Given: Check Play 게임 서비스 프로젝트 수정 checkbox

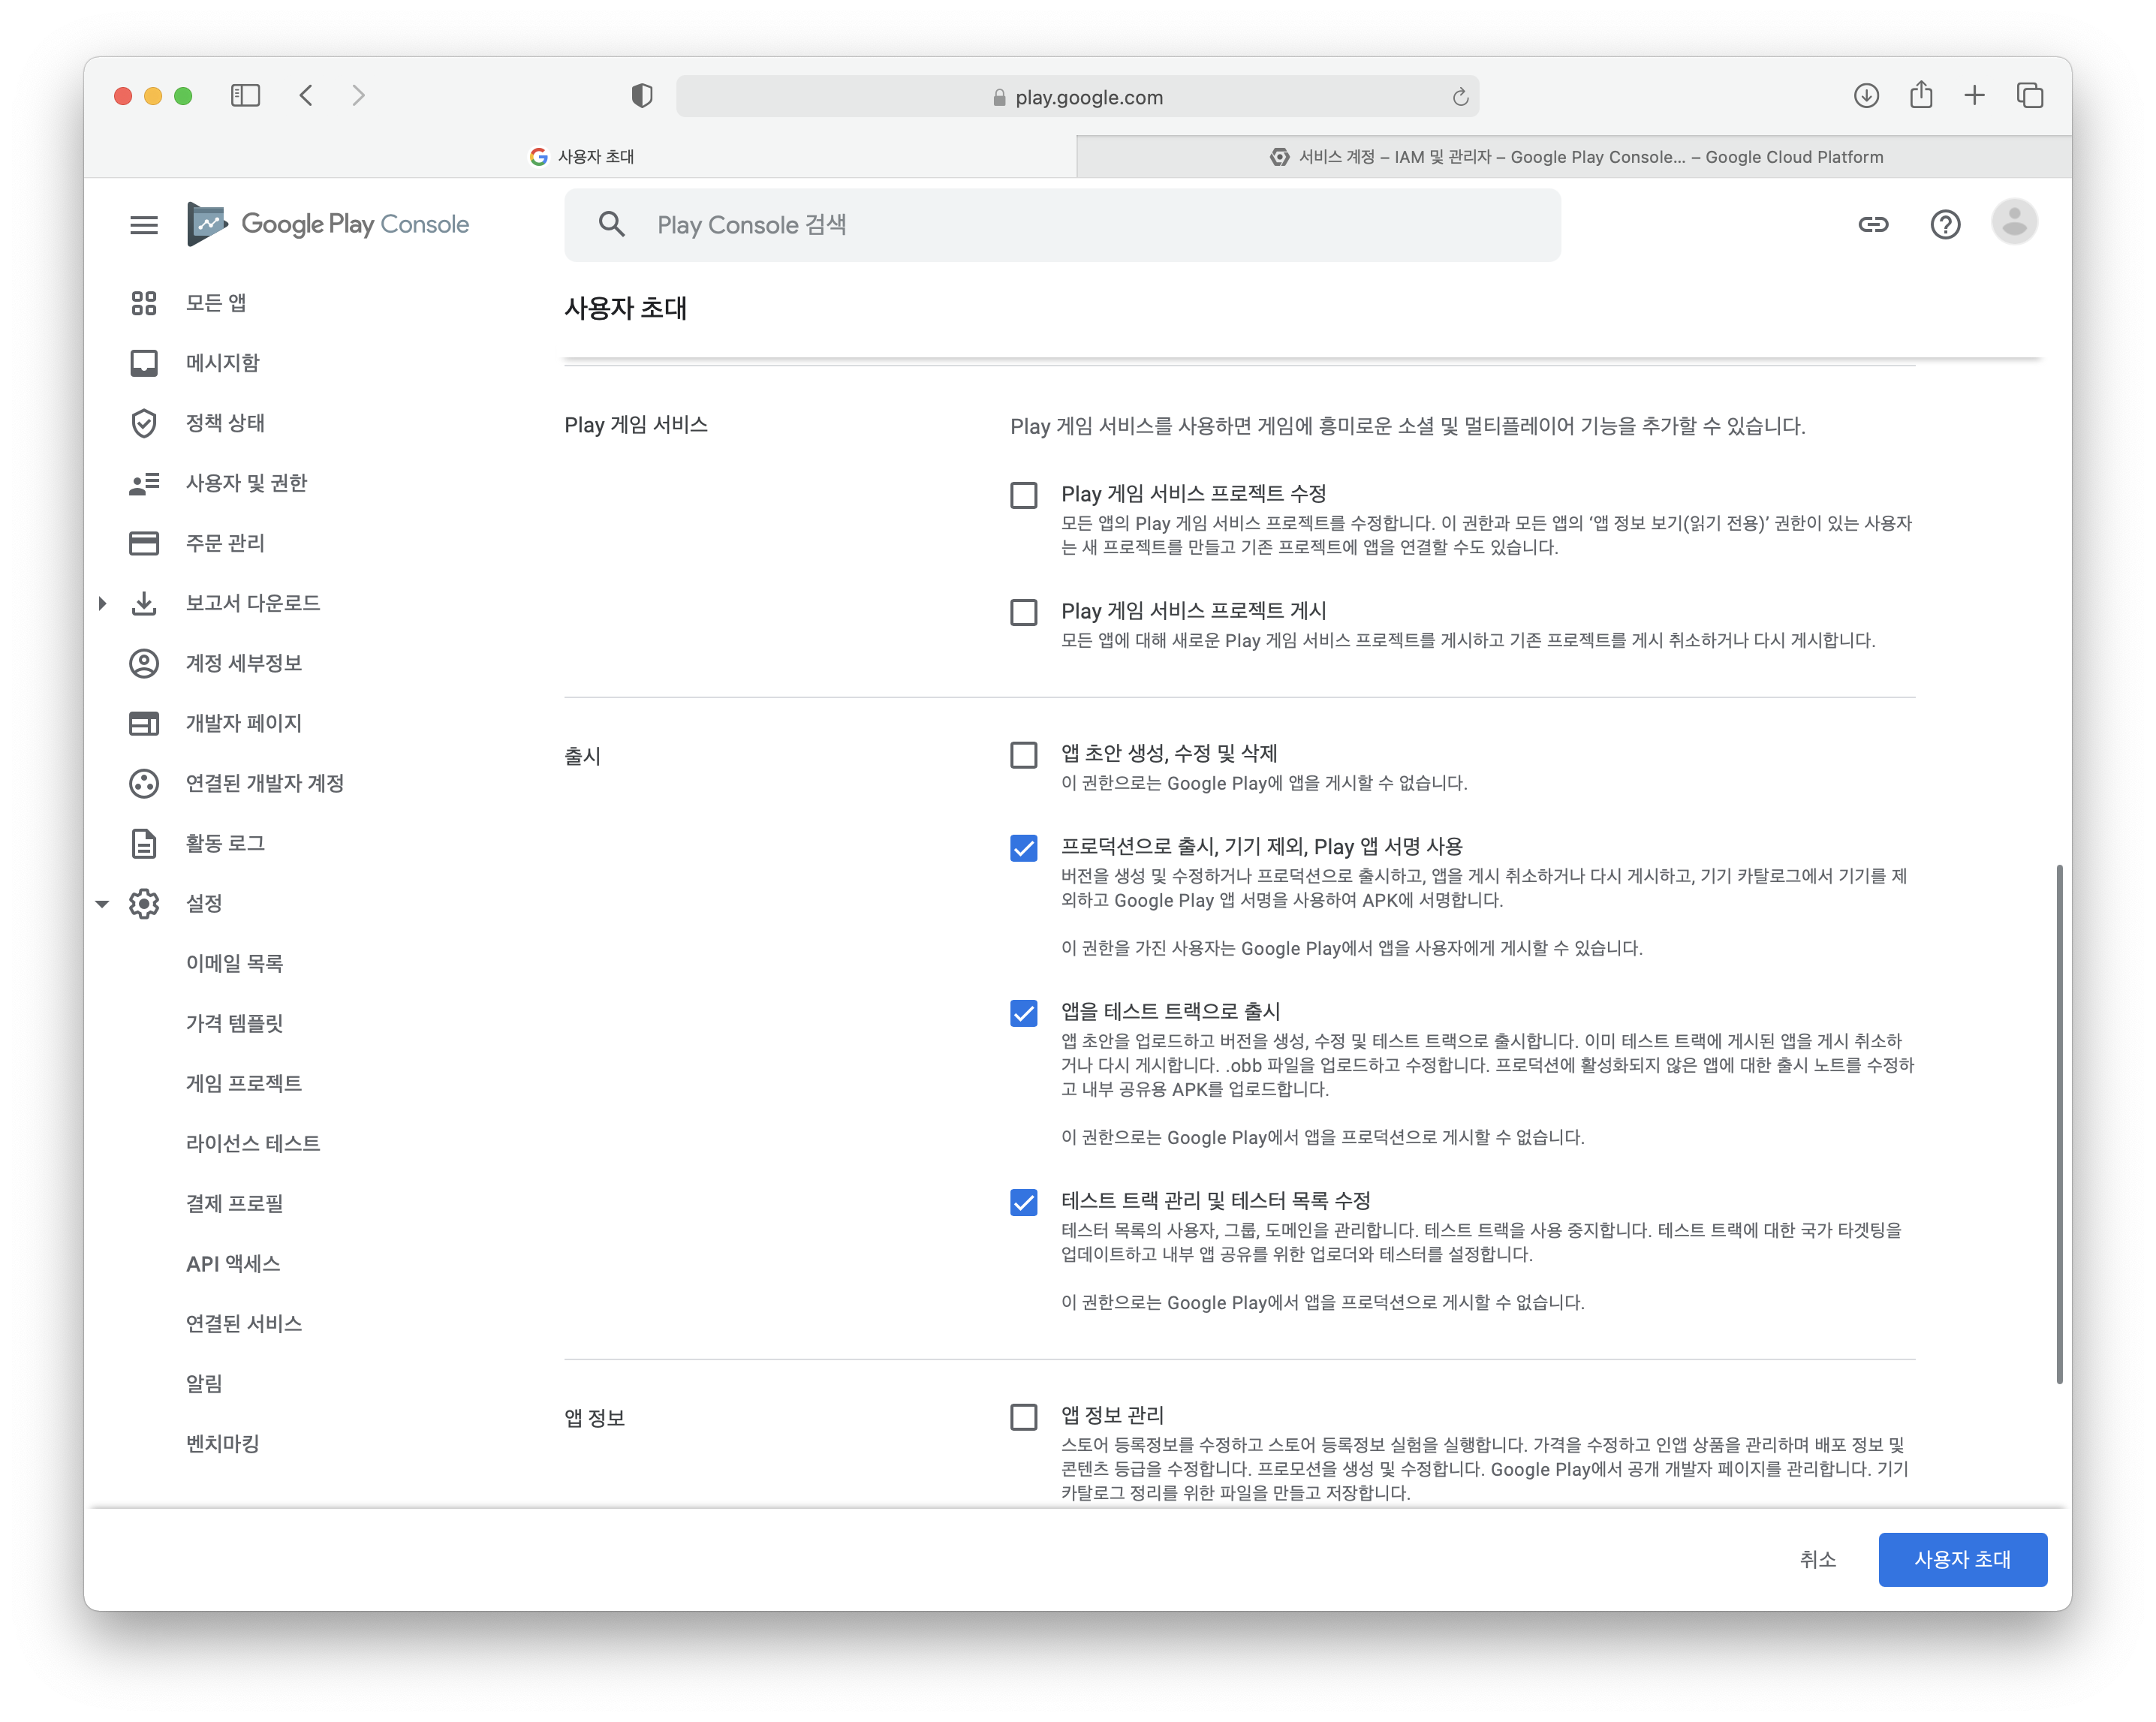Looking at the screenshot, I should pos(1023,496).
